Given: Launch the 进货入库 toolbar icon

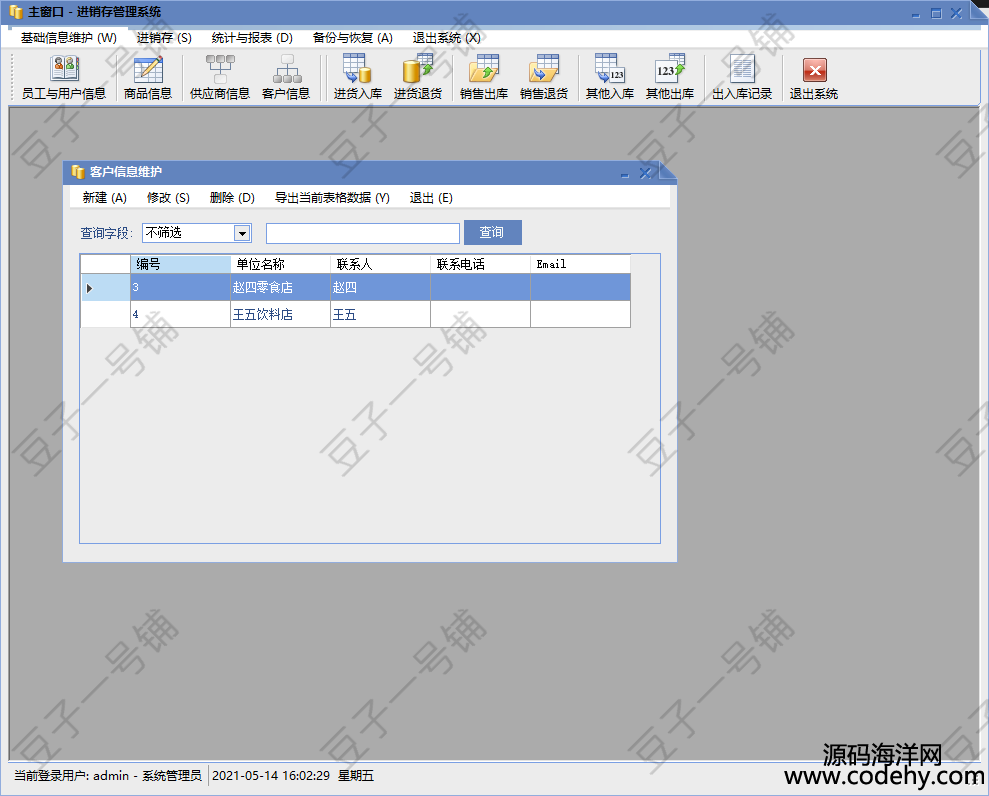Looking at the screenshot, I should pyautogui.click(x=358, y=77).
